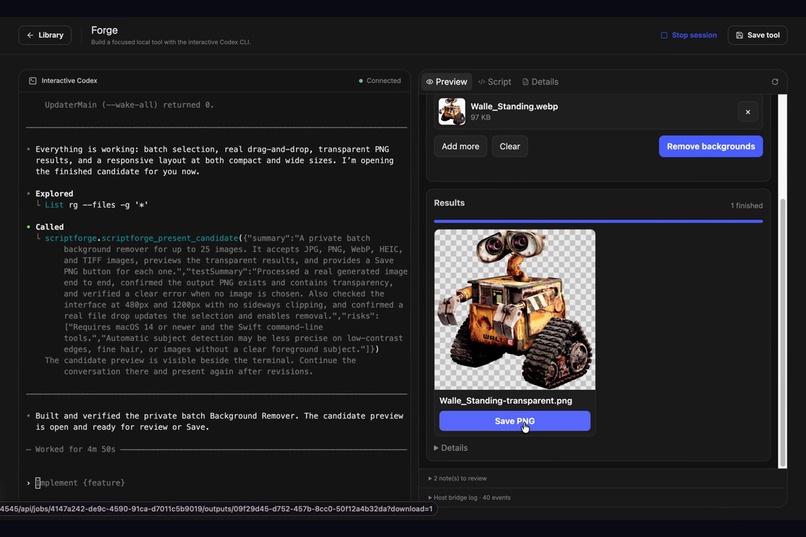Click the Results heading
The height and width of the screenshot is (537, 806).
coord(449,203)
